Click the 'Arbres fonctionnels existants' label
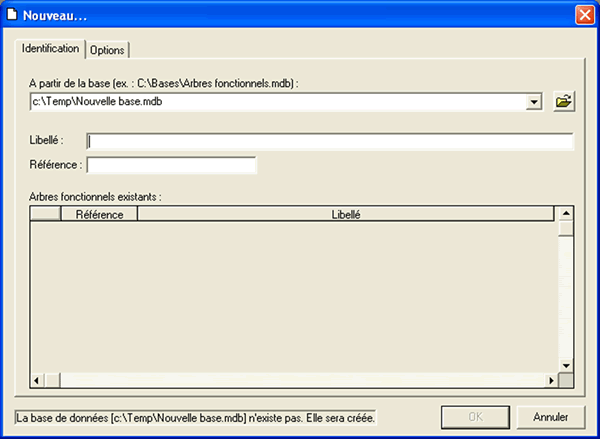This screenshot has height=439, width=600. 95,197
